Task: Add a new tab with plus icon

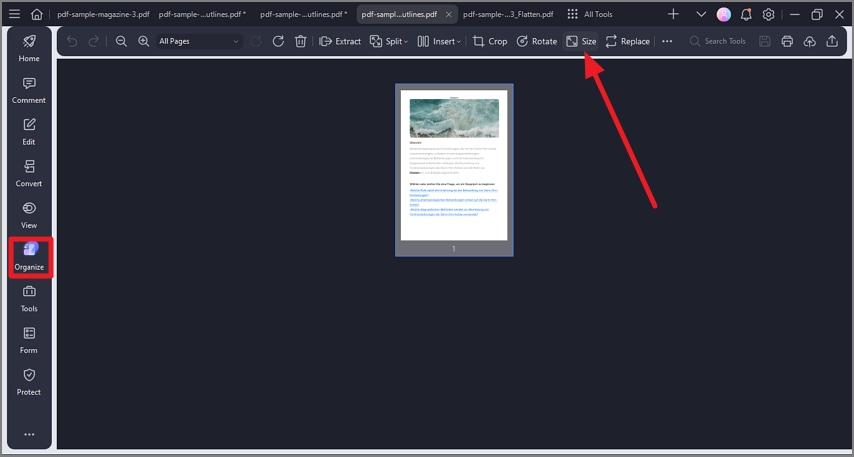Action: pyautogui.click(x=674, y=14)
